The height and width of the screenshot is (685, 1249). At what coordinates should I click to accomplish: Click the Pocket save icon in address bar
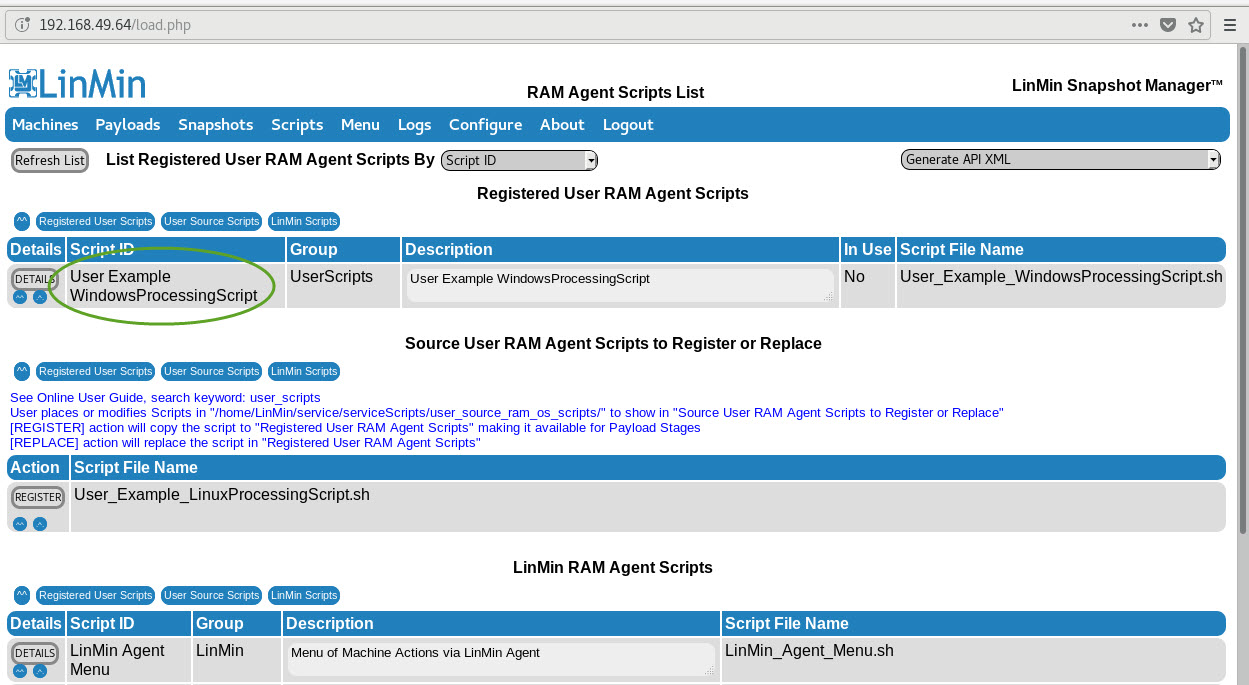coord(1167,25)
